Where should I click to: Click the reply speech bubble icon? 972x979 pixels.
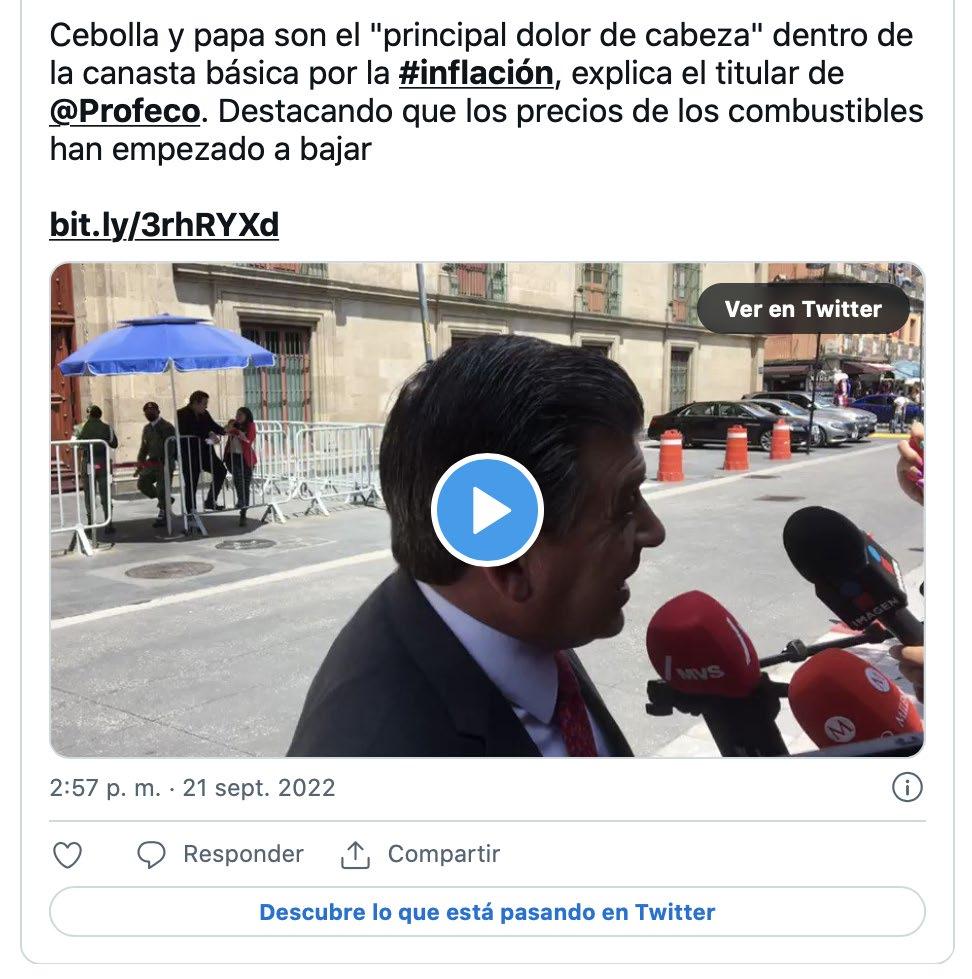pyautogui.click(x=151, y=855)
